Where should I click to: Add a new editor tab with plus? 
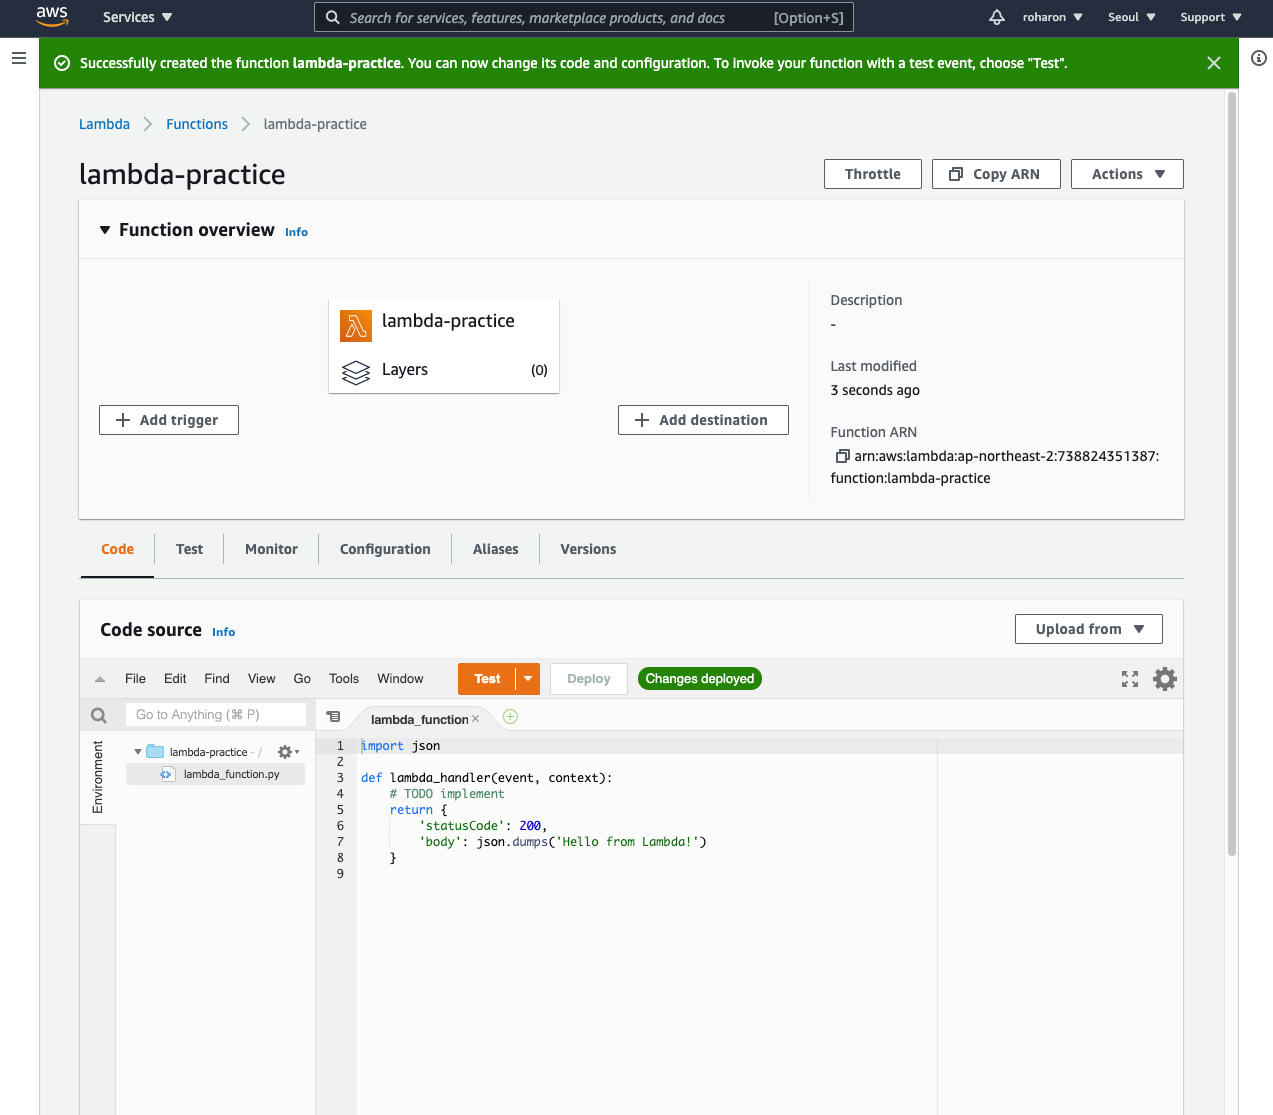pos(510,716)
